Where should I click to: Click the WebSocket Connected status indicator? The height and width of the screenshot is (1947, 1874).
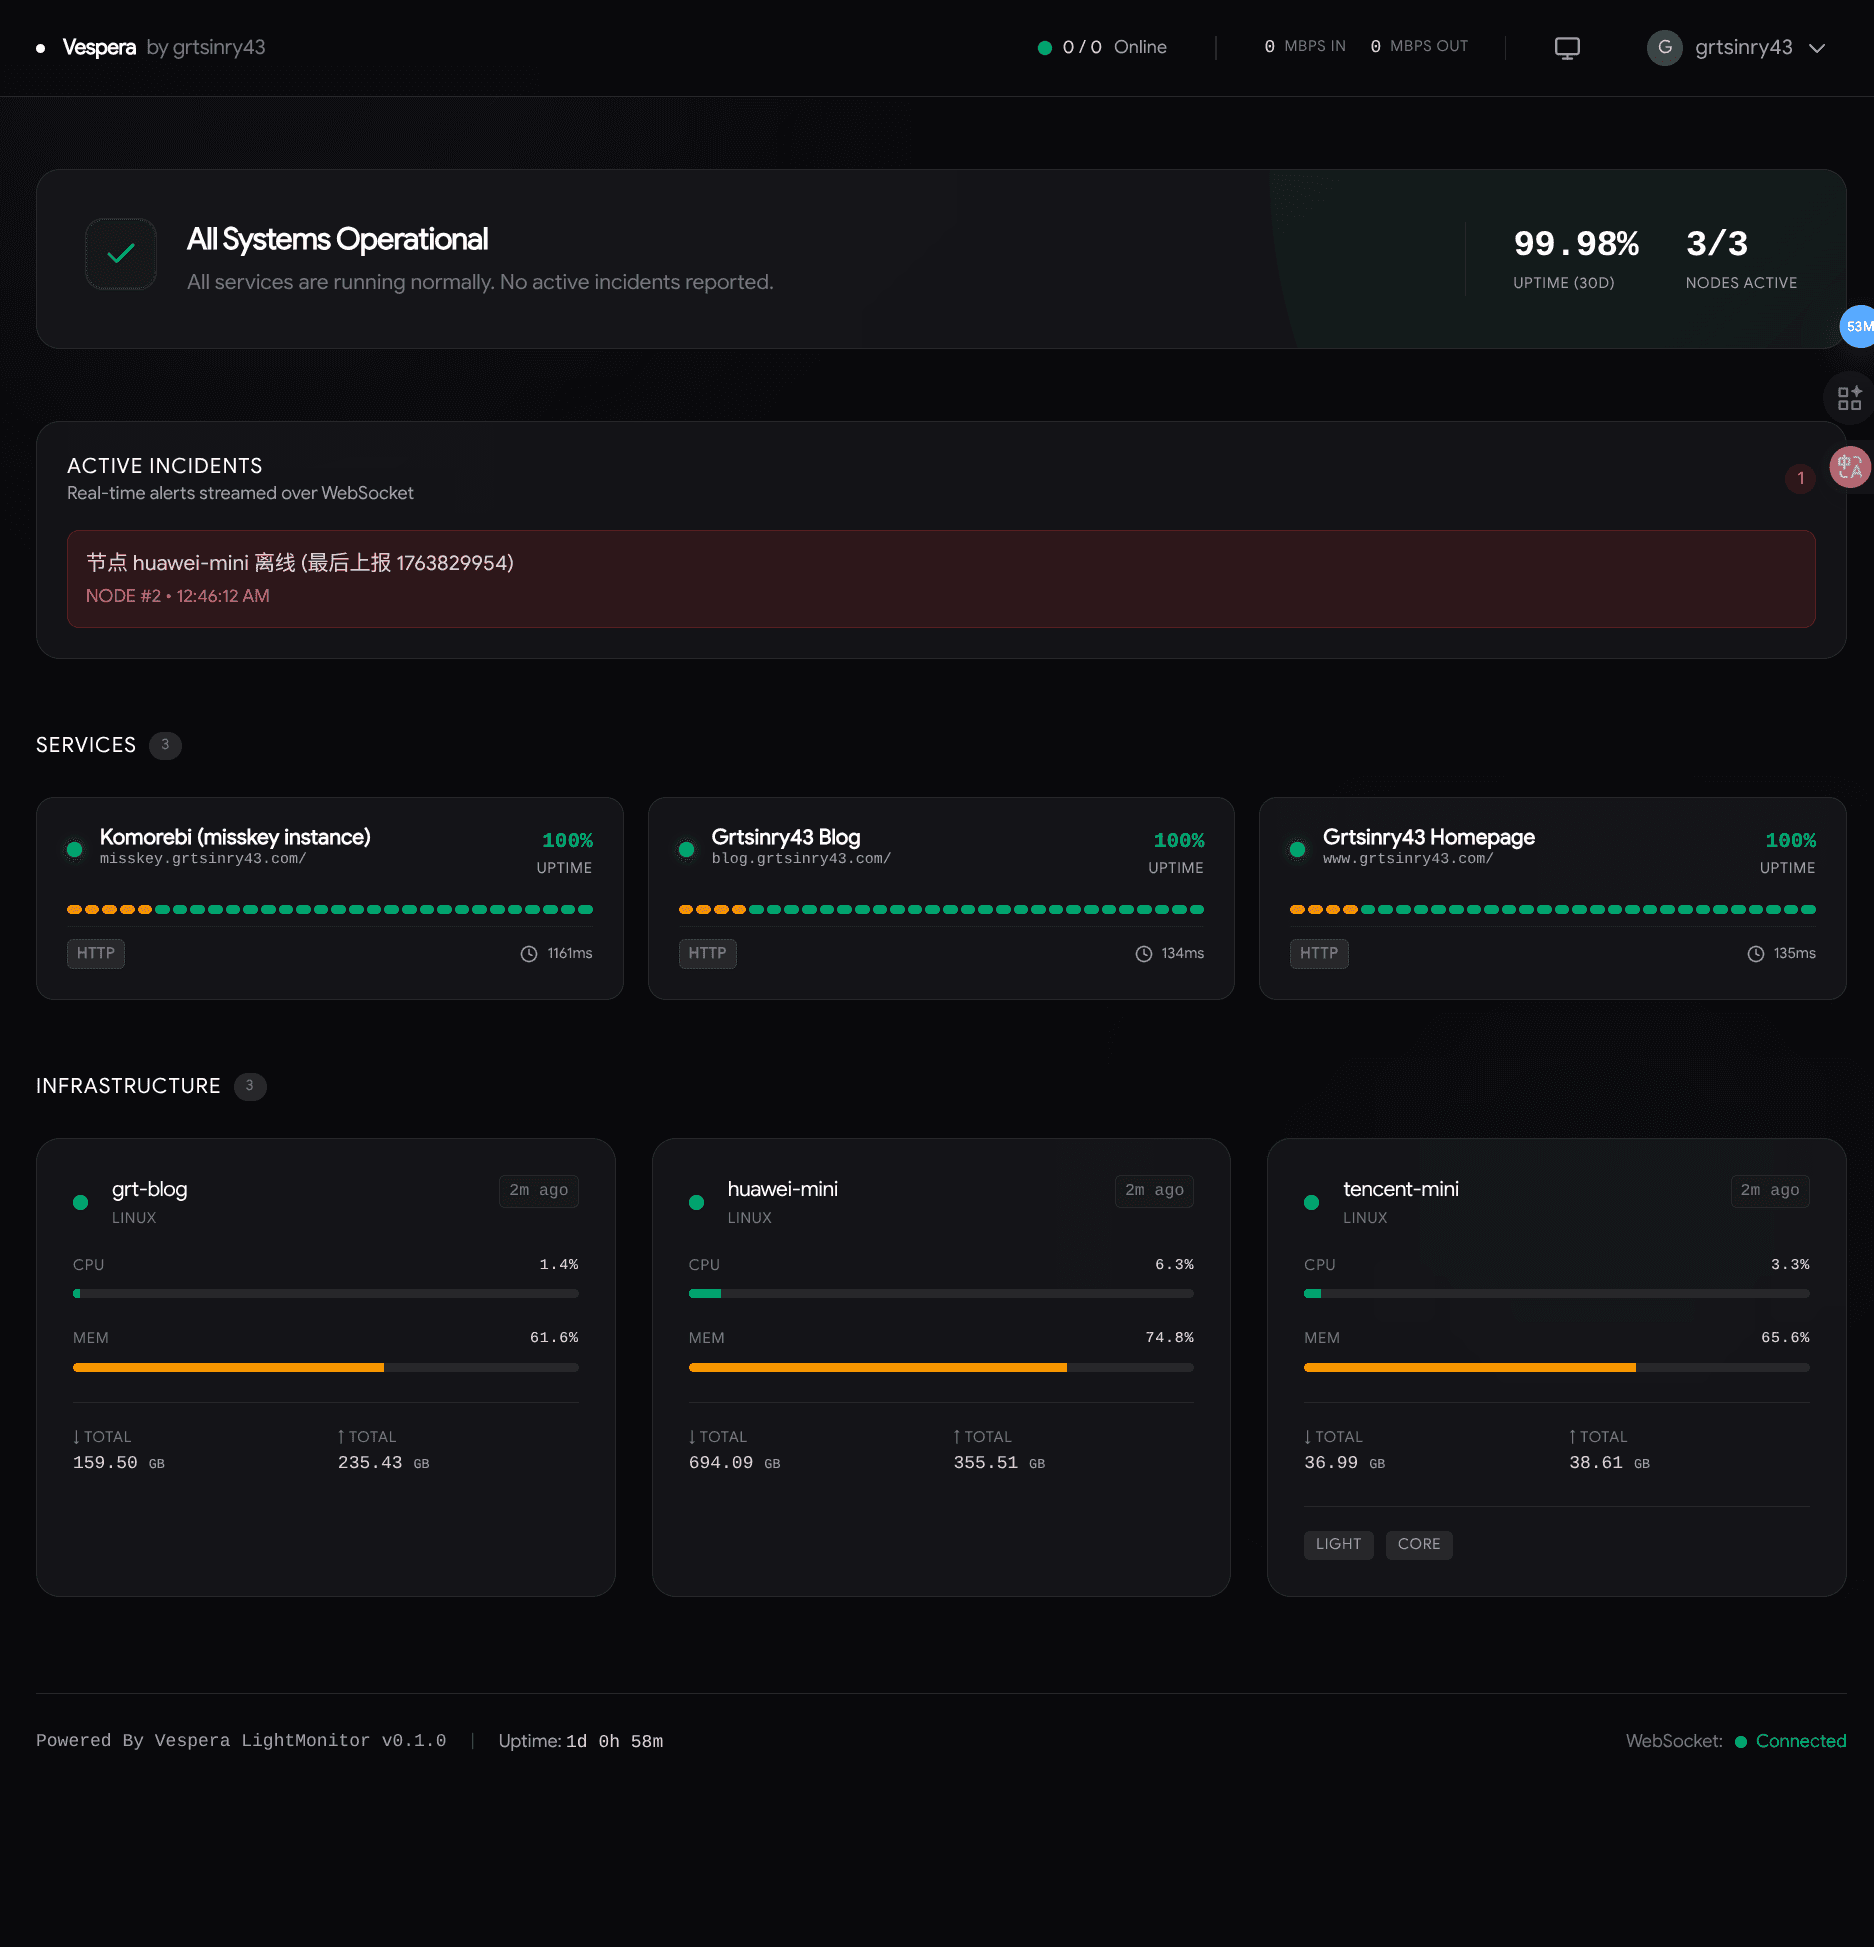[1790, 1741]
